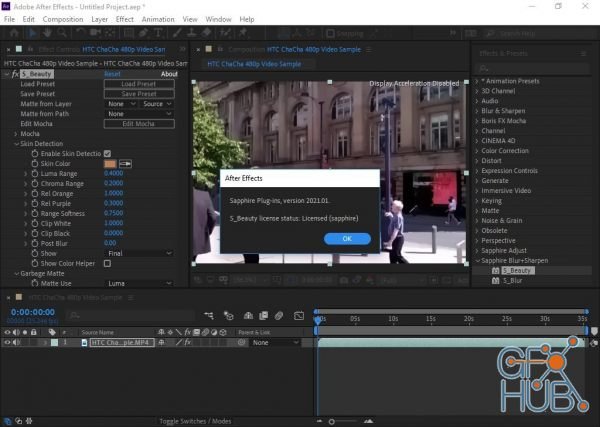Select the Zoom magnifier tool
Viewport: 600px width, 427px height.
62,33
